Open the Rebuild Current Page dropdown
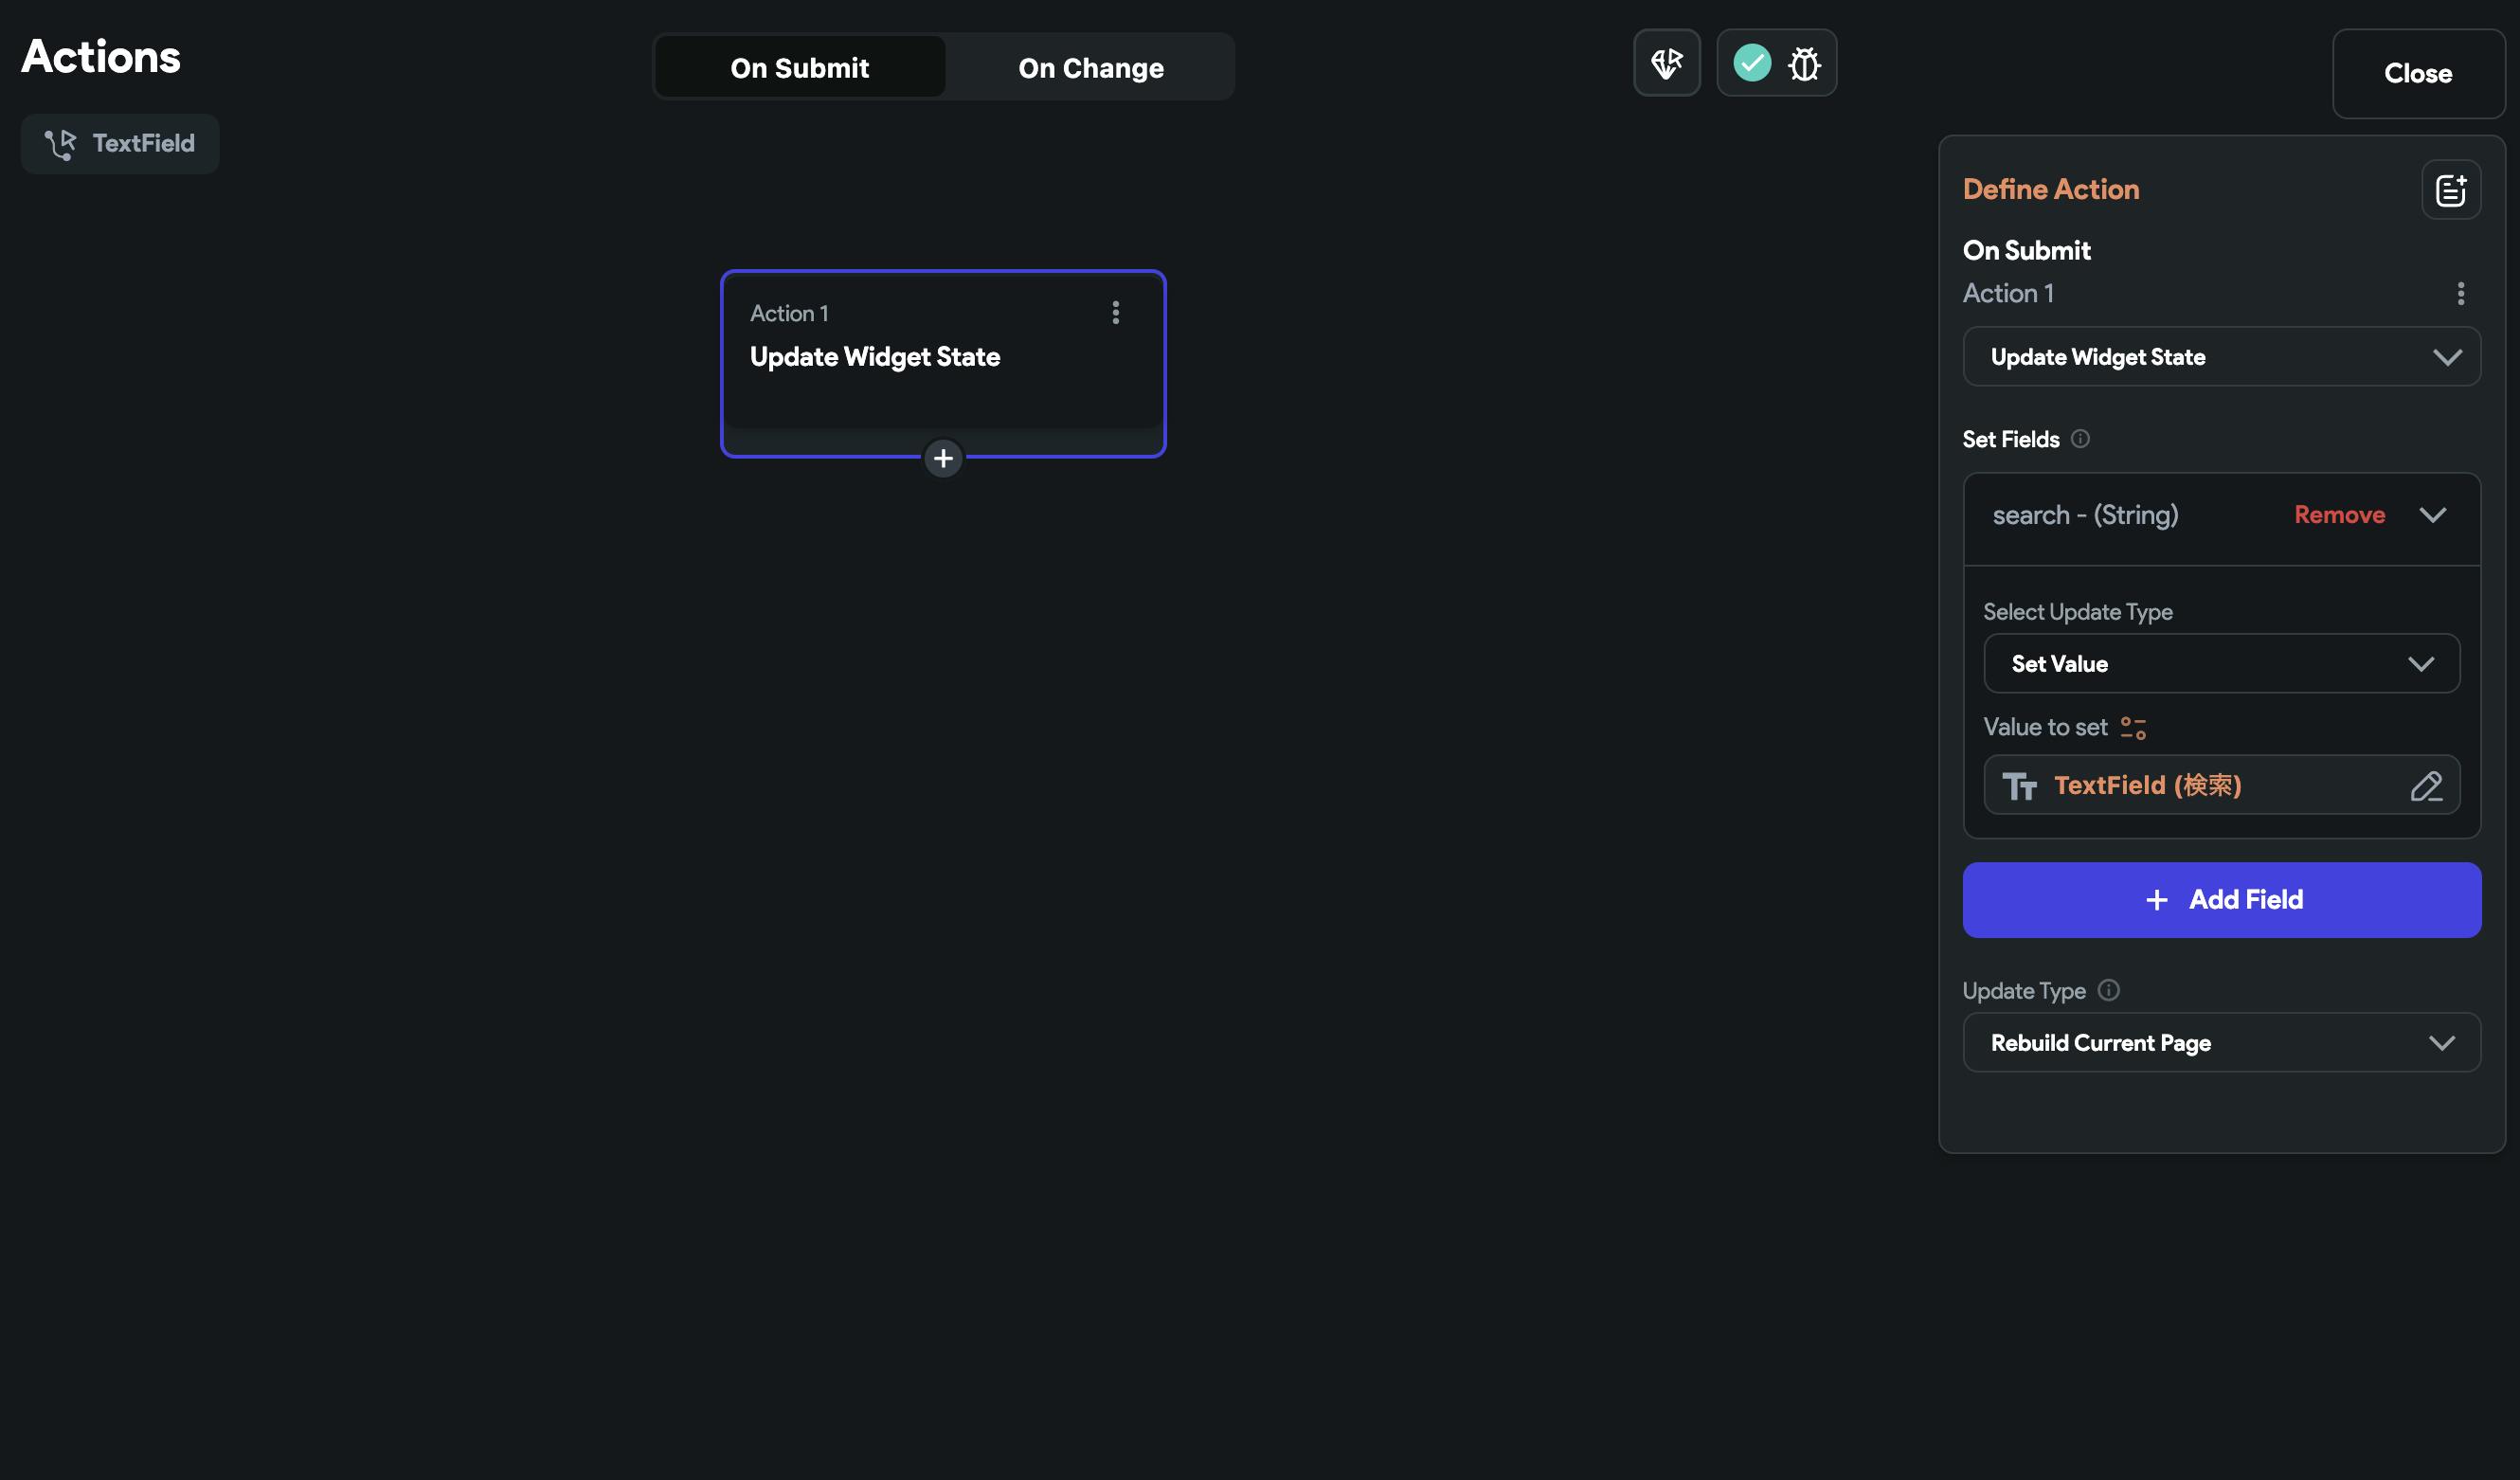The width and height of the screenshot is (2520, 1480). coord(2221,1043)
